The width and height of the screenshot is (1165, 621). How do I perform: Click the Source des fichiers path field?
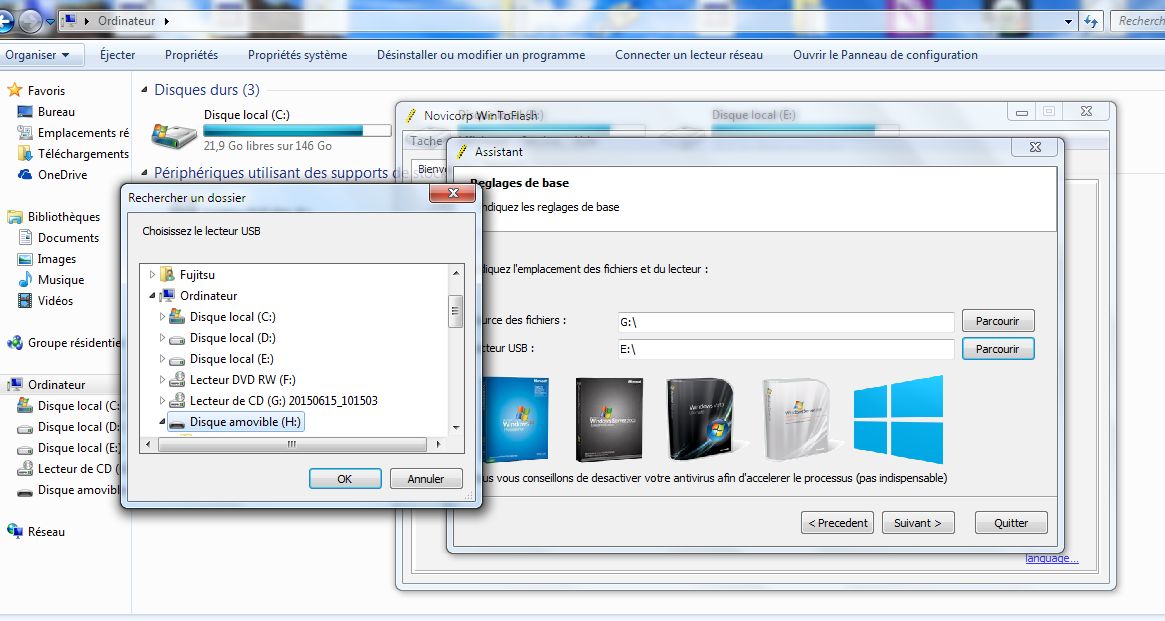click(785, 322)
